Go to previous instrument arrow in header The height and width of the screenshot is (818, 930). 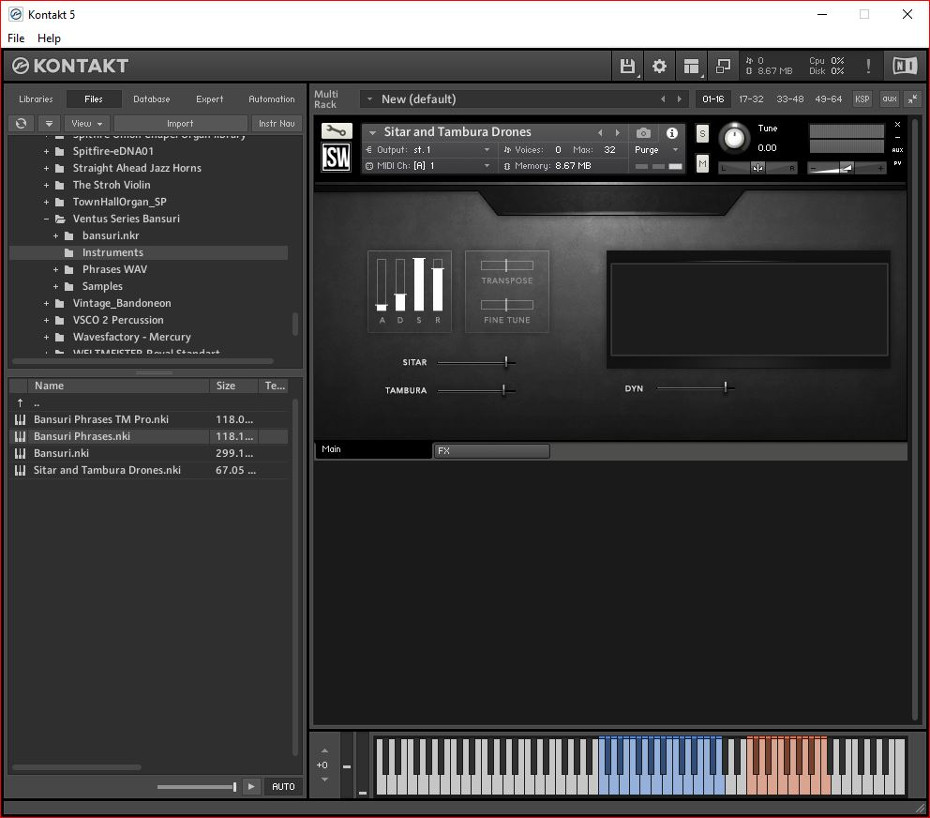(x=600, y=132)
